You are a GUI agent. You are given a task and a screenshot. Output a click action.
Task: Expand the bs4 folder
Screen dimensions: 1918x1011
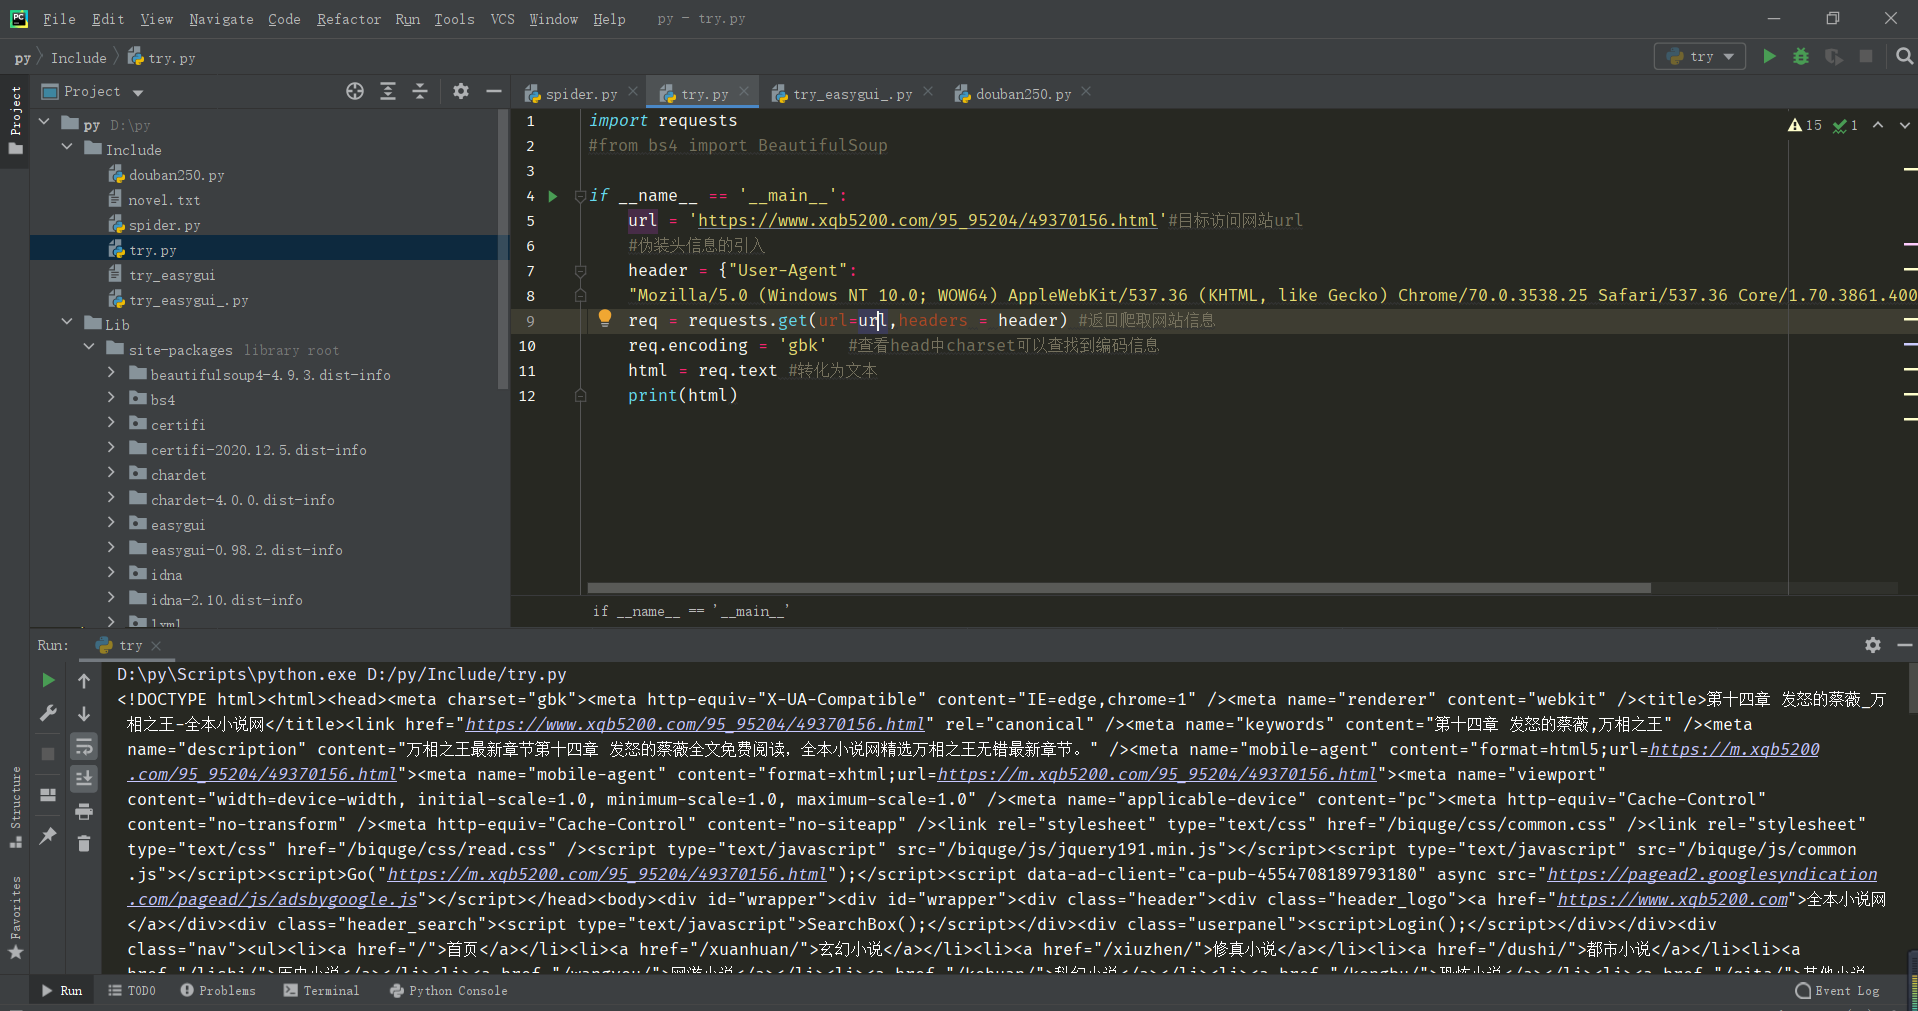tap(111, 398)
